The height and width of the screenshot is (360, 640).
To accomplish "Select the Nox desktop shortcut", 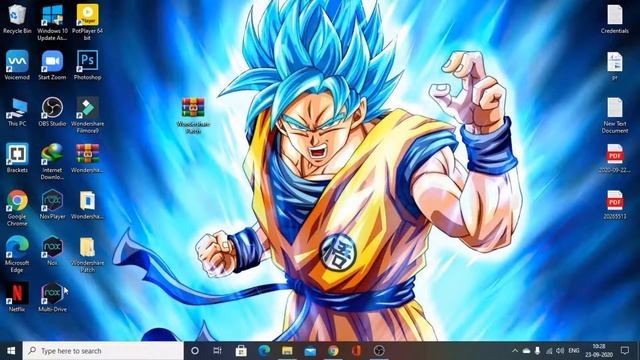I will click(52, 251).
